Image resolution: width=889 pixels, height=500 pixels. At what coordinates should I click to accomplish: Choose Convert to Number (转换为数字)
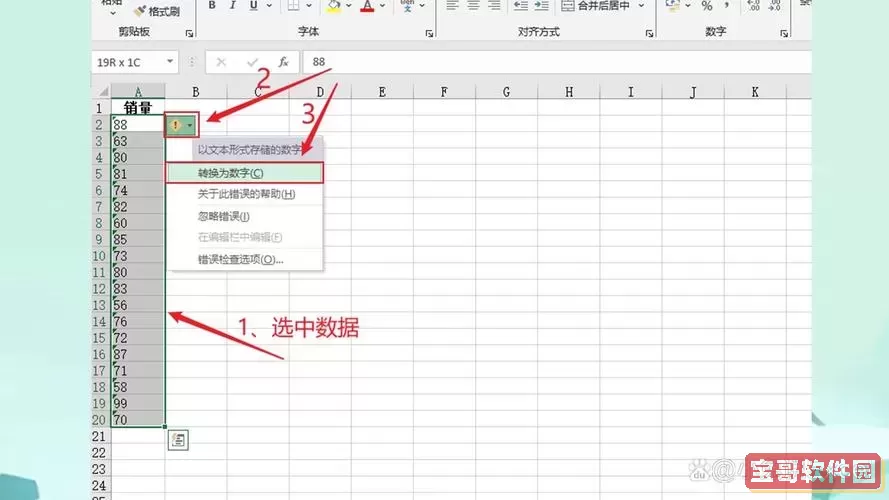[x=244, y=173]
